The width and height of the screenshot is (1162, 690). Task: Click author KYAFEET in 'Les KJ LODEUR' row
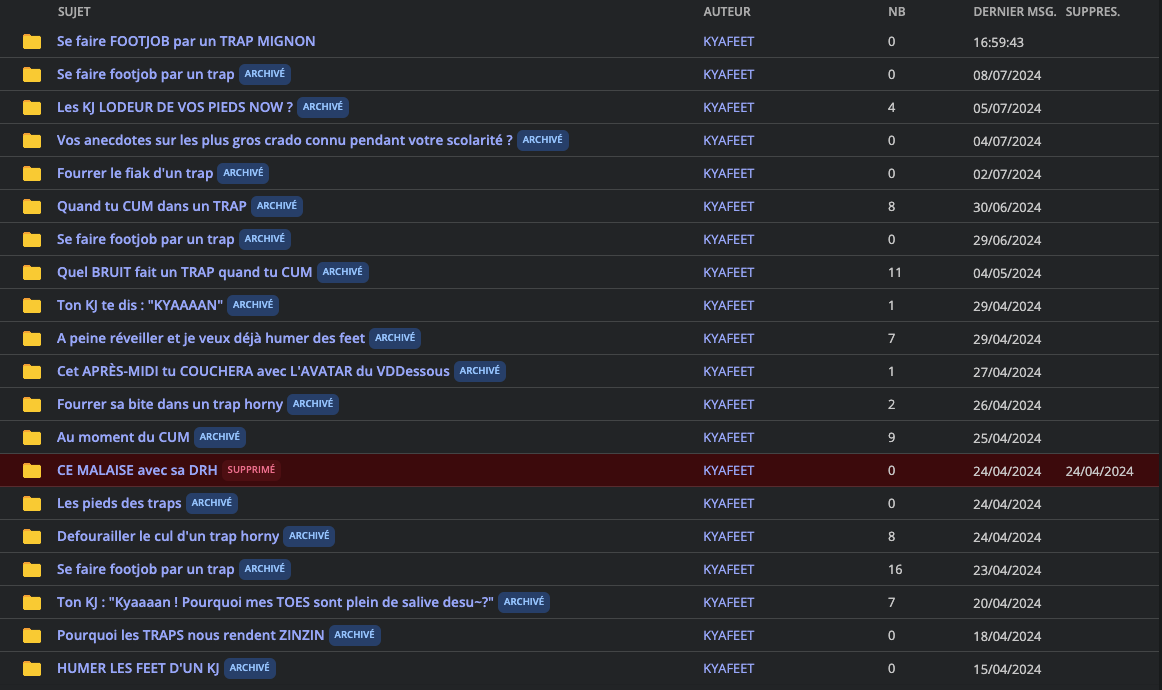728,107
